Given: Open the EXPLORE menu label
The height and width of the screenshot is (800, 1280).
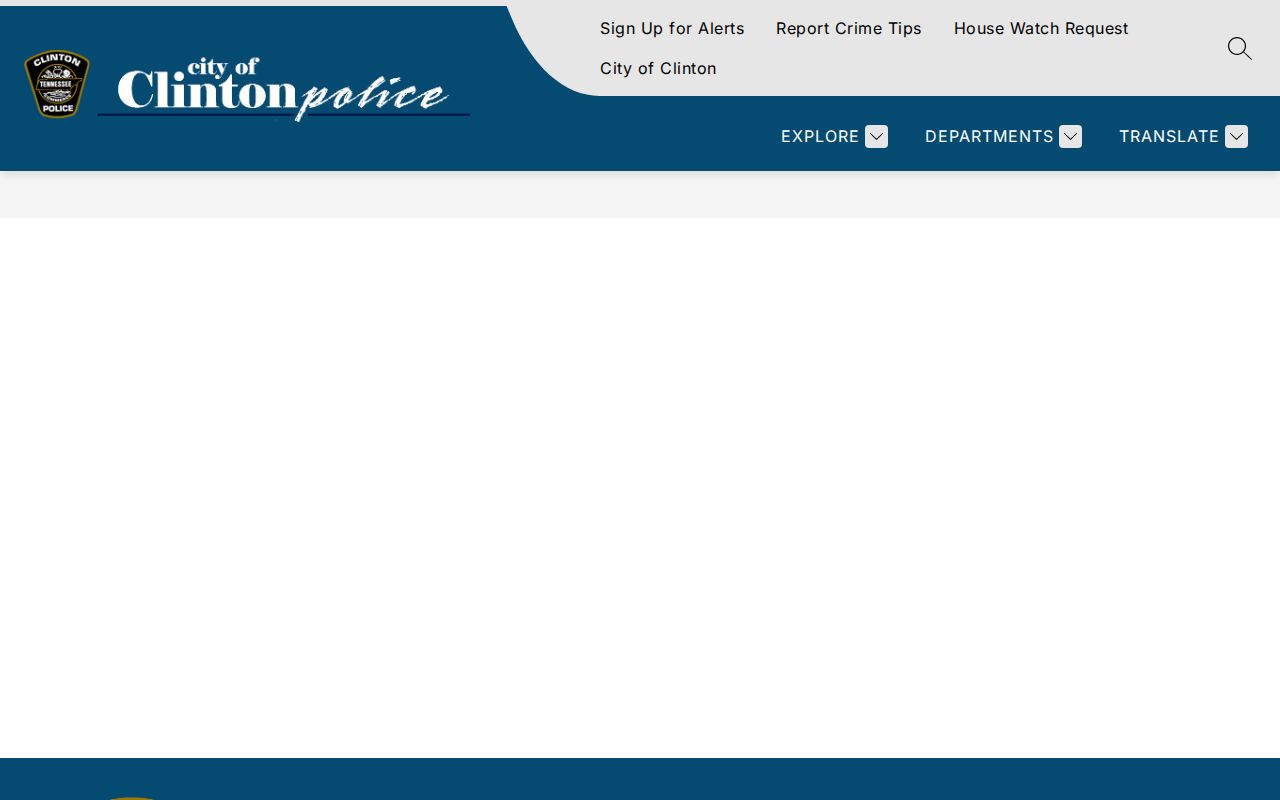Looking at the screenshot, I should [x=820, y=136].
